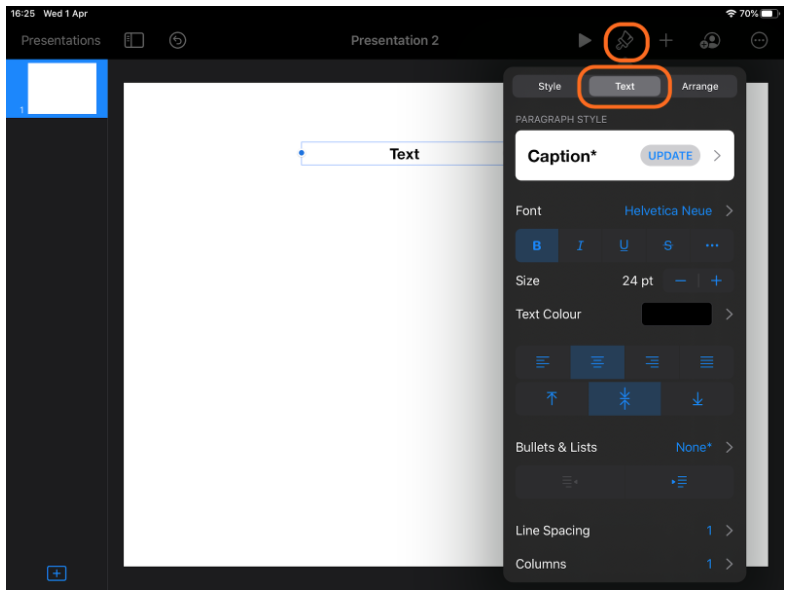Tap the Presentation 2 title

tap(394, 40)
